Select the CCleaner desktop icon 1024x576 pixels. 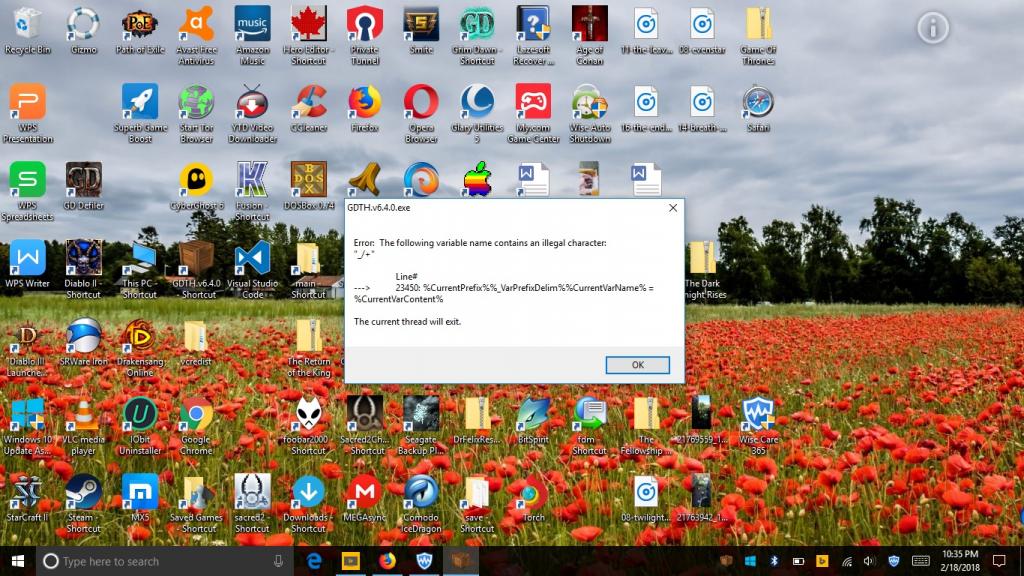(308, 102)
